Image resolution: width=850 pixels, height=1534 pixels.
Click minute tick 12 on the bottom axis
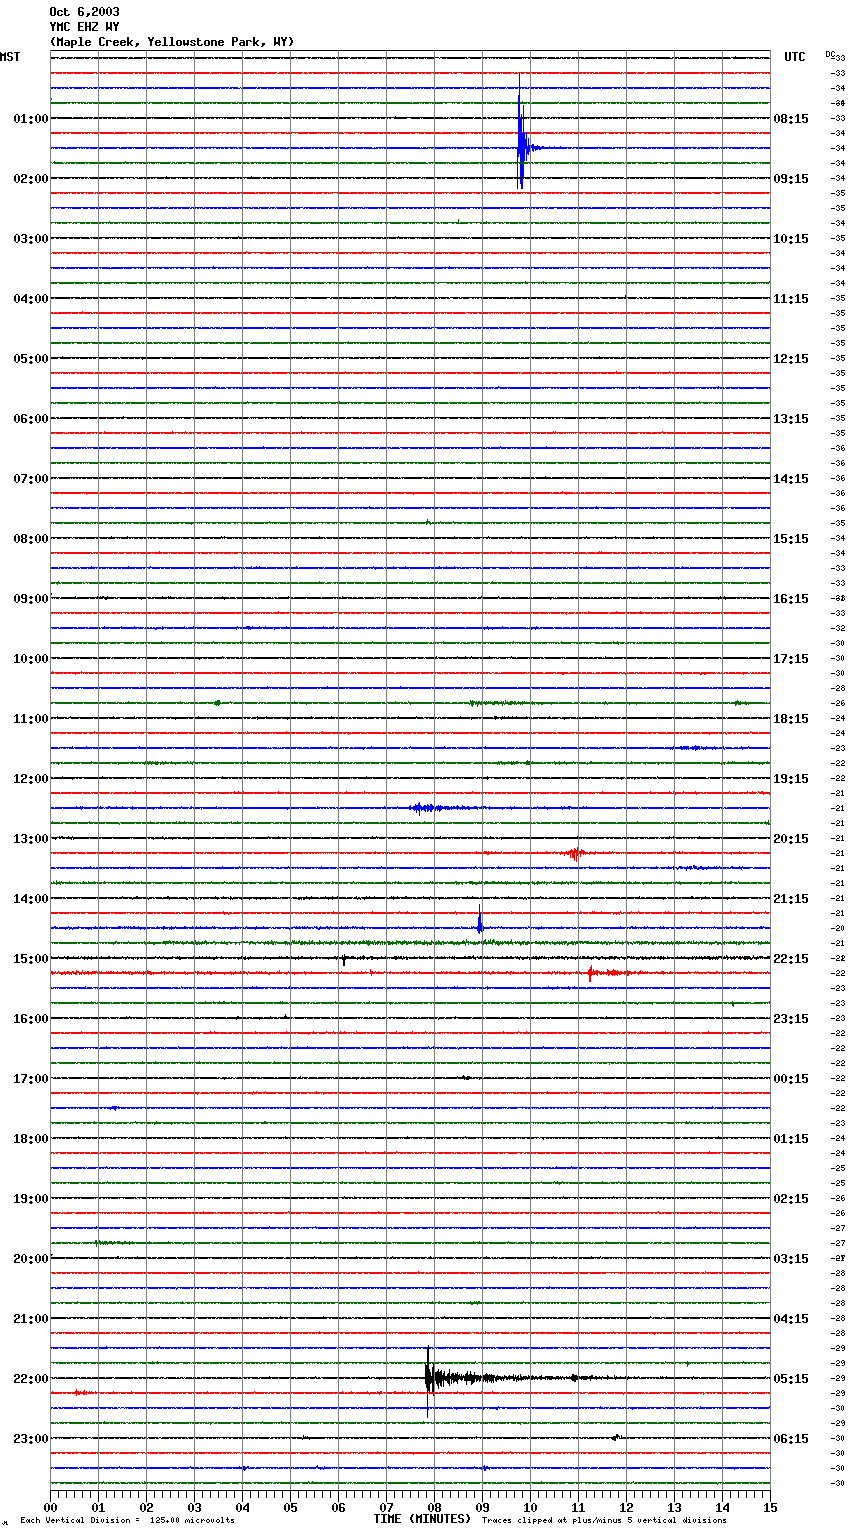(626, 1507)
